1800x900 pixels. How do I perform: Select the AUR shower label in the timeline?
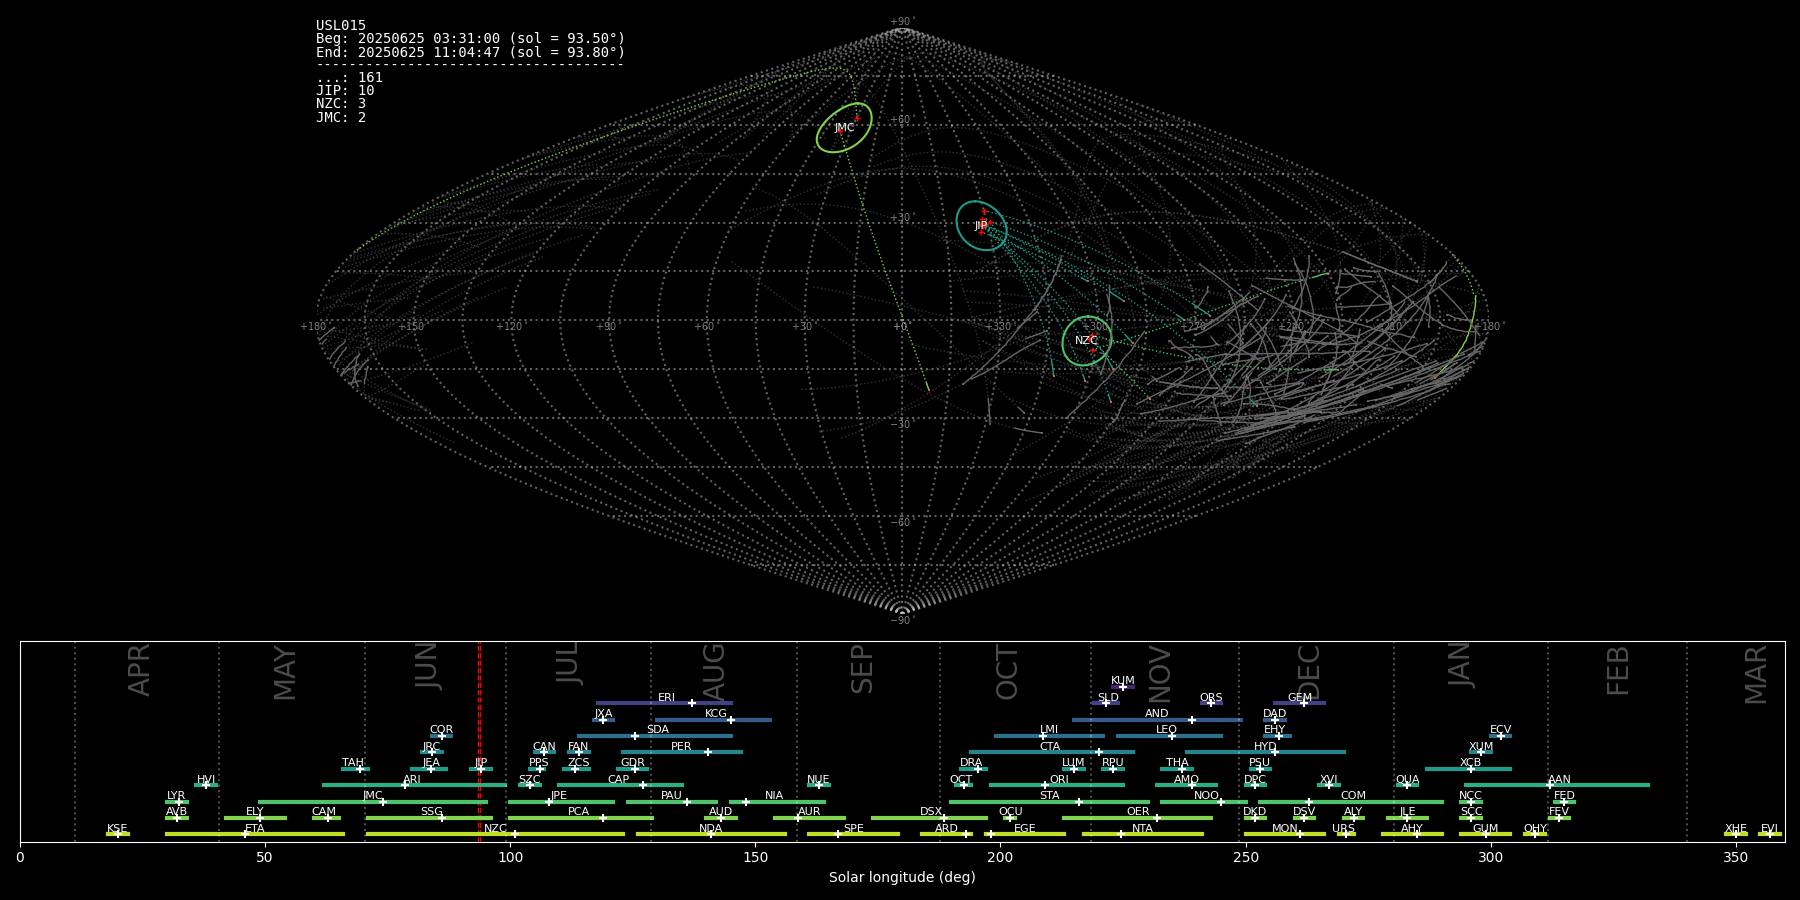(x=809, y=812)
